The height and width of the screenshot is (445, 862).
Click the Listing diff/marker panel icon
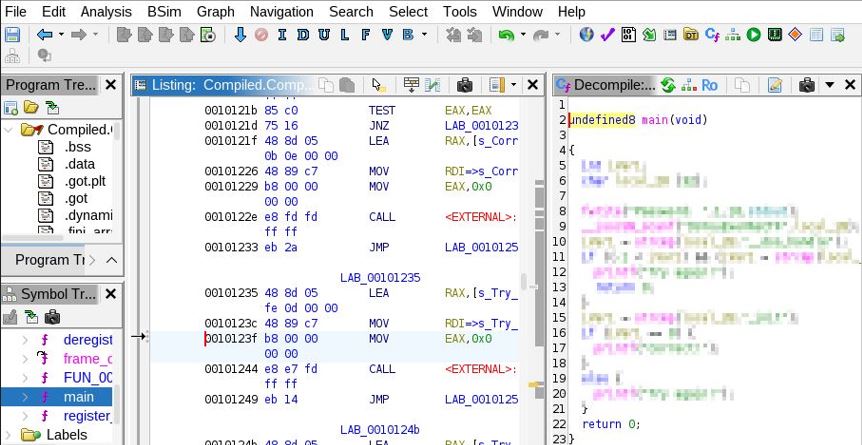pyautogui.click(x=434, y=85)
